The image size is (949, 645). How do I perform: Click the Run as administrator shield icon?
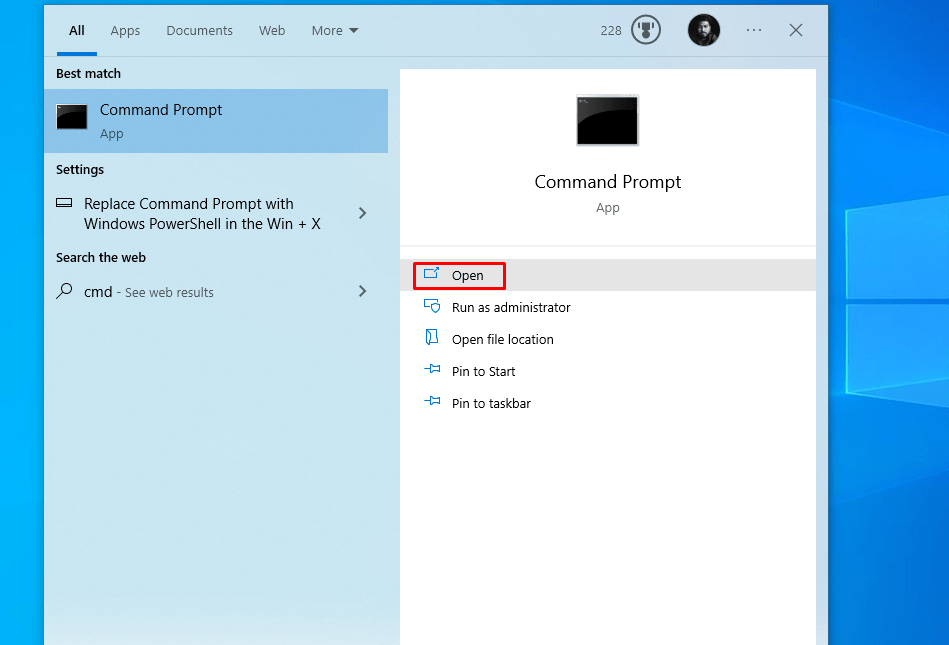[432, 306]
